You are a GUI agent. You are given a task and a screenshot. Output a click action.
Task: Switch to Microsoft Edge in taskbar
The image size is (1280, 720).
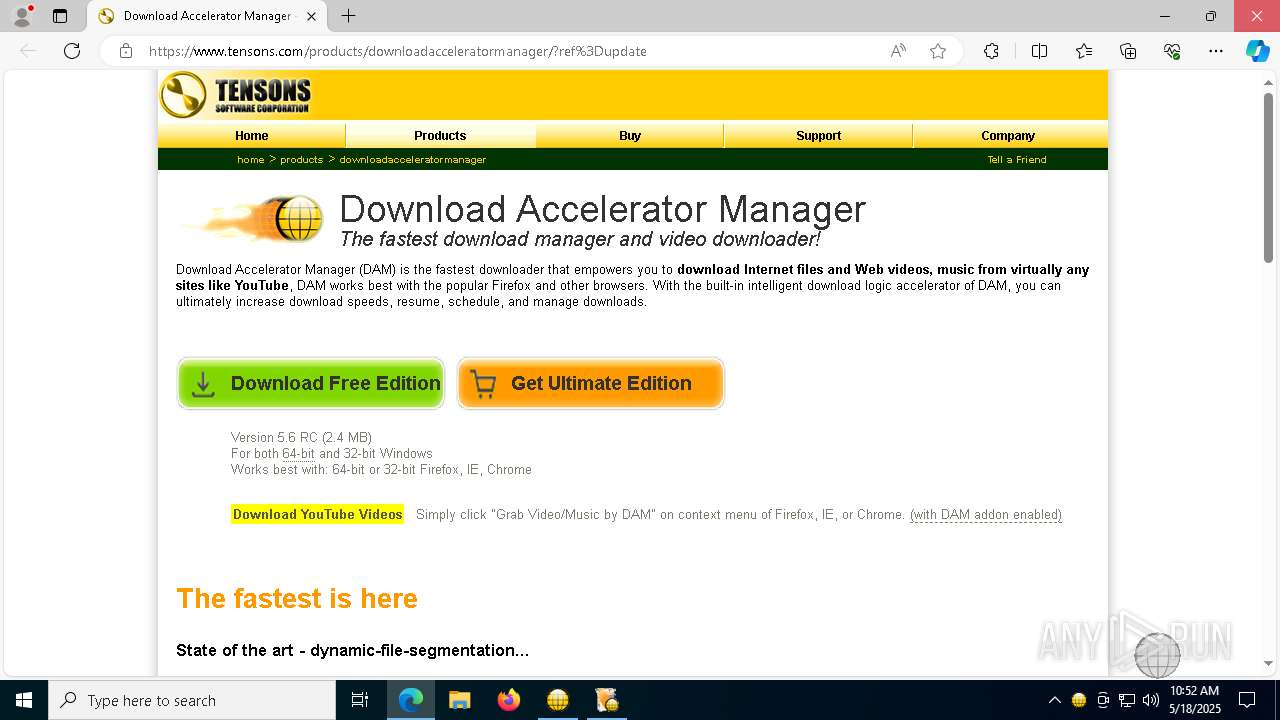(411, 700)
